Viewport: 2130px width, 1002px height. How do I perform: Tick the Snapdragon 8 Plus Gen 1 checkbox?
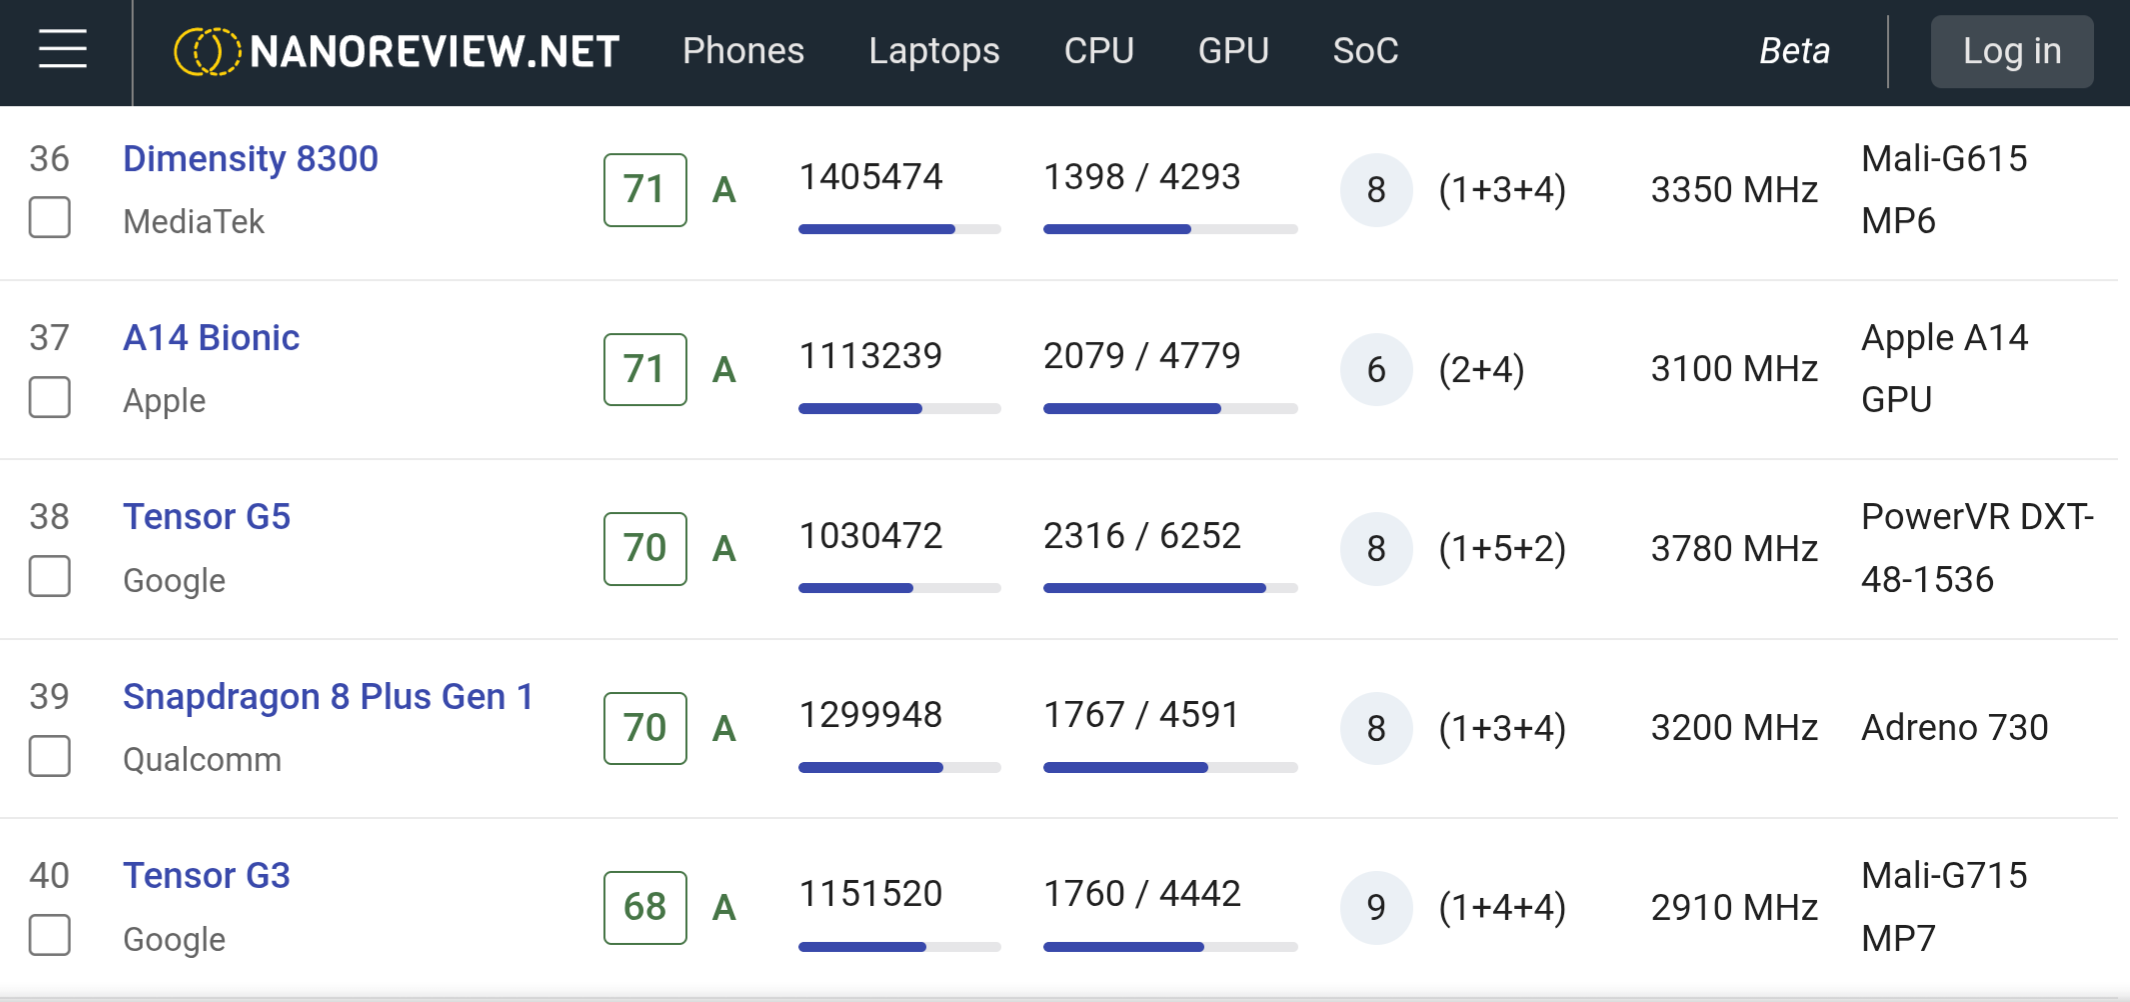coord(50,756)
